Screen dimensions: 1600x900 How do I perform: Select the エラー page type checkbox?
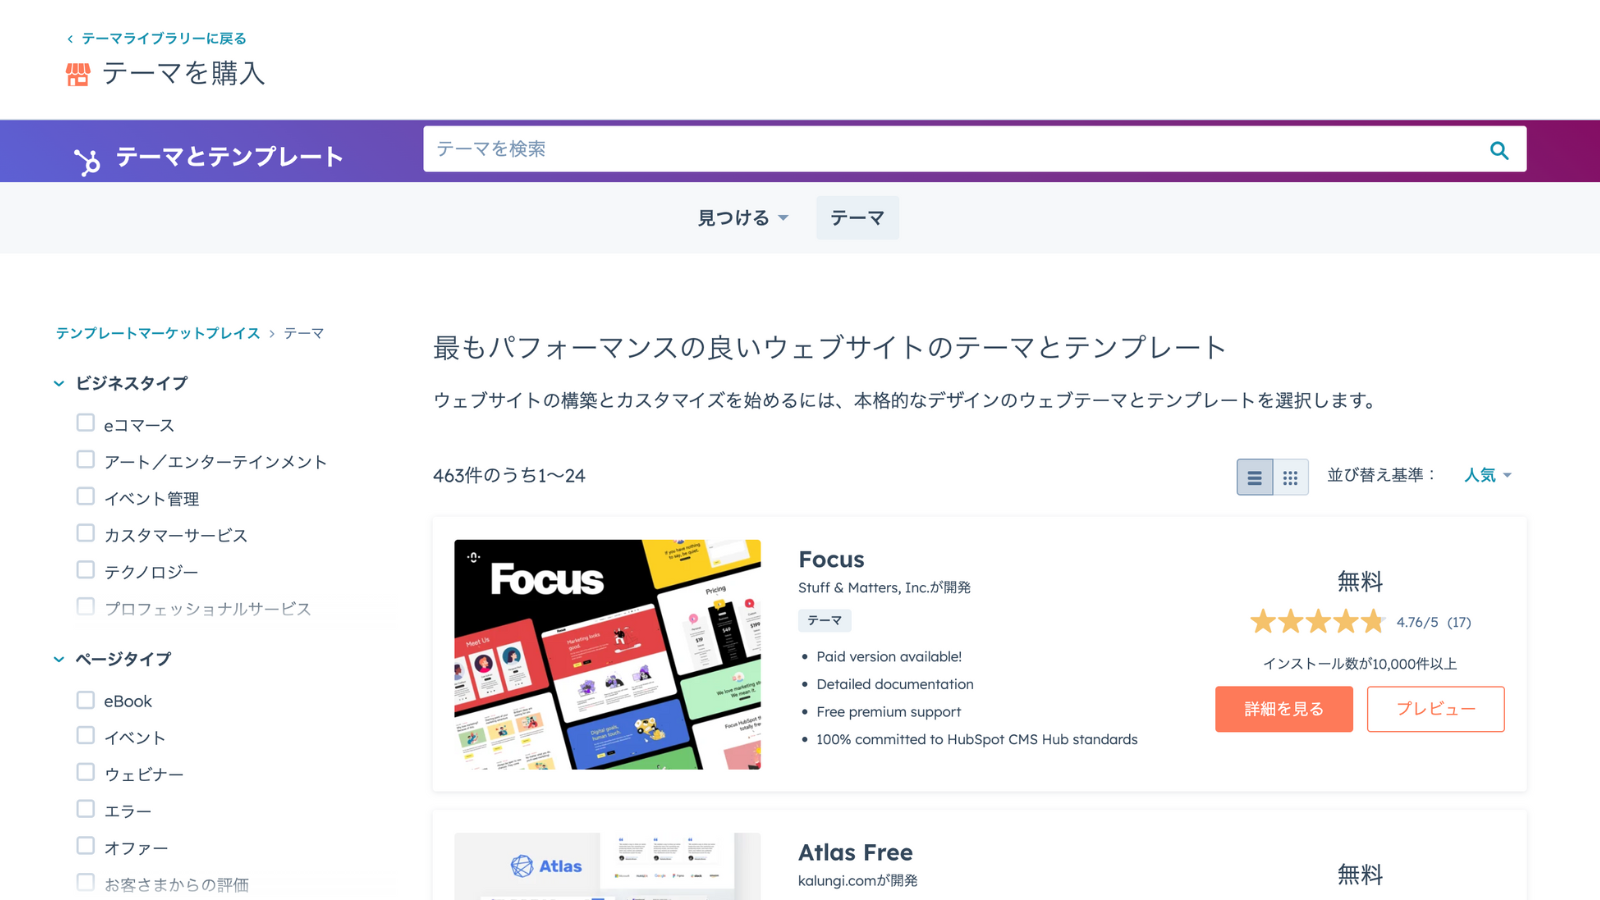pyautogui.click(x=86, y=809)
